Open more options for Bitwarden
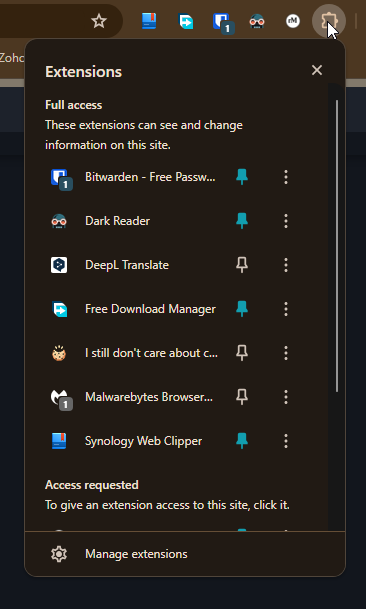Screen dimensions: 366x609 pos(286,177)
